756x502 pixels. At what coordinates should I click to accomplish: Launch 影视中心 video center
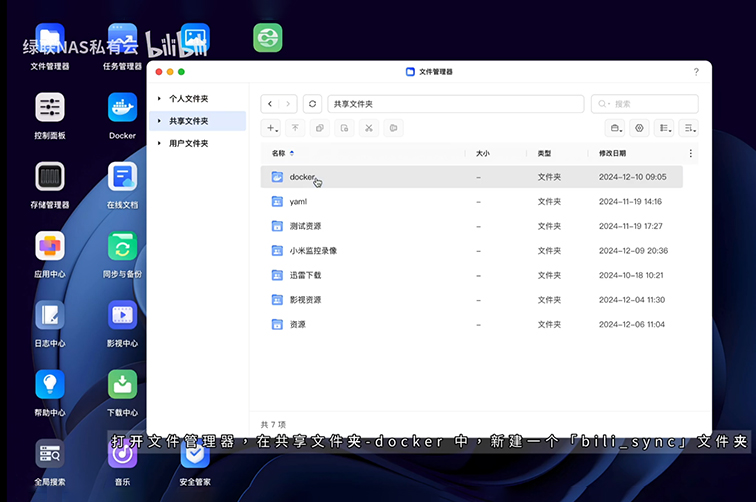pos(122,315)
